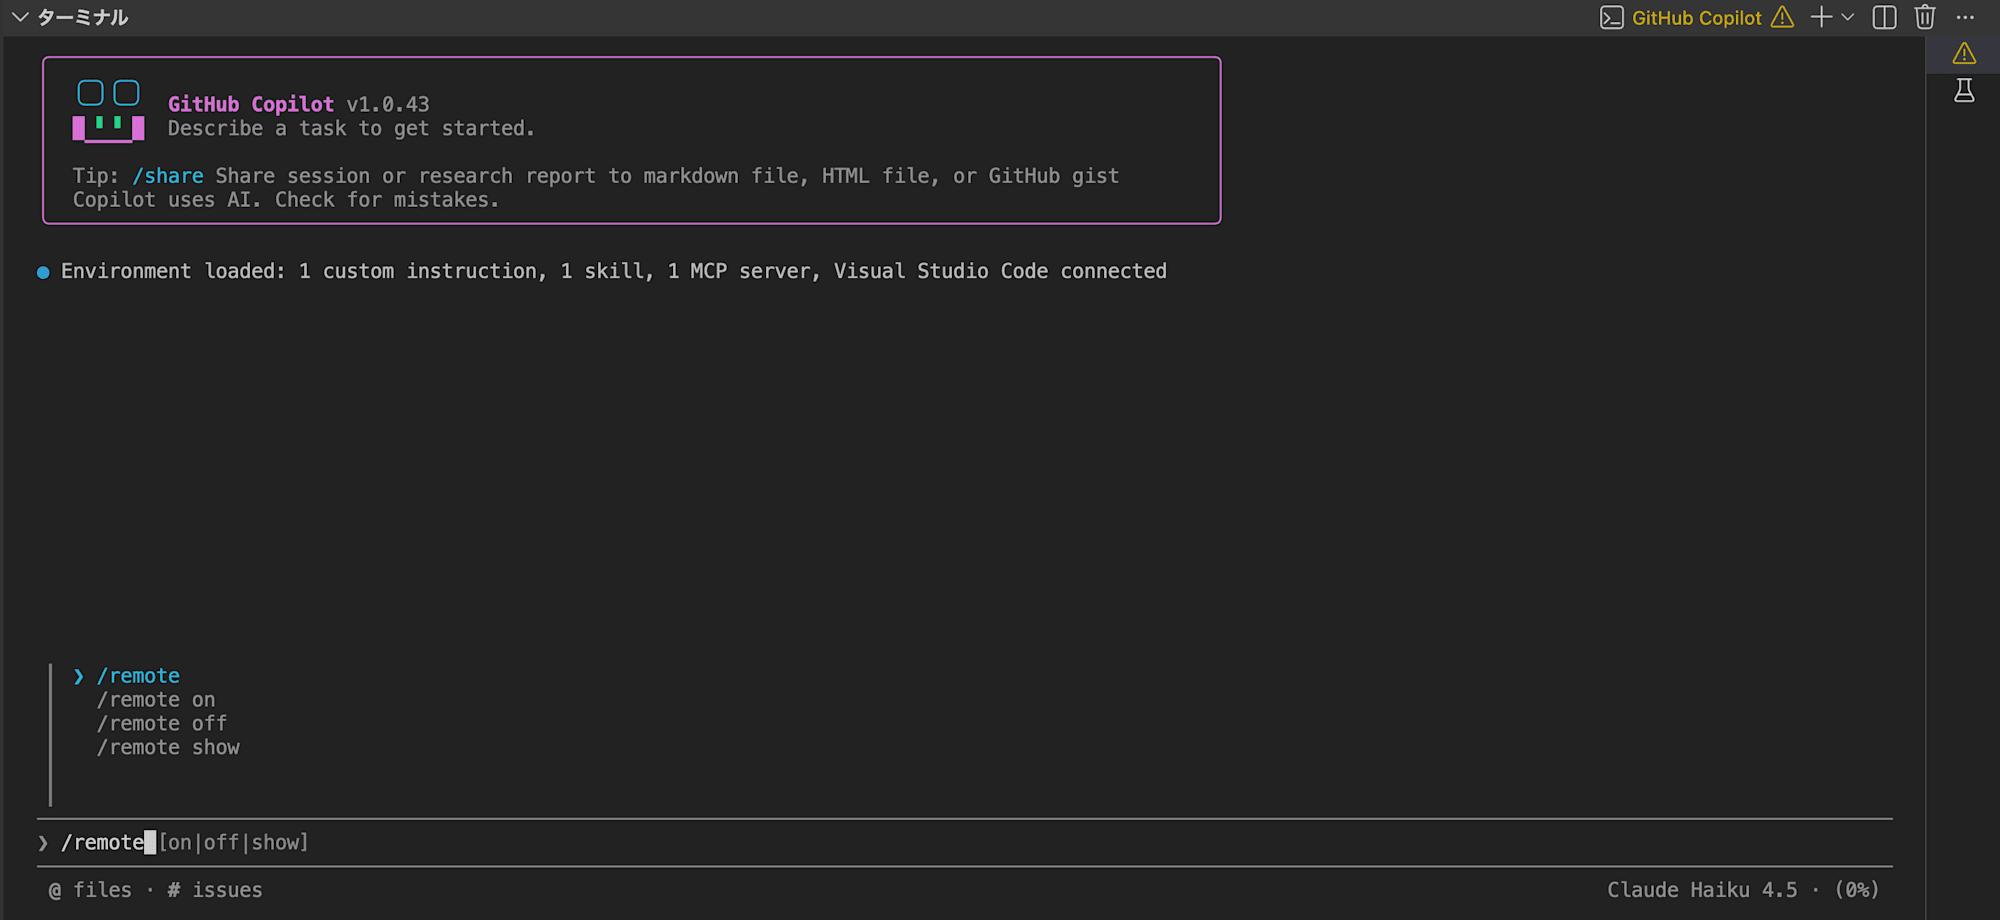Click the Environment loaded status line
The width and height of the screenshot is (2000, 920).
click(614, 271)
